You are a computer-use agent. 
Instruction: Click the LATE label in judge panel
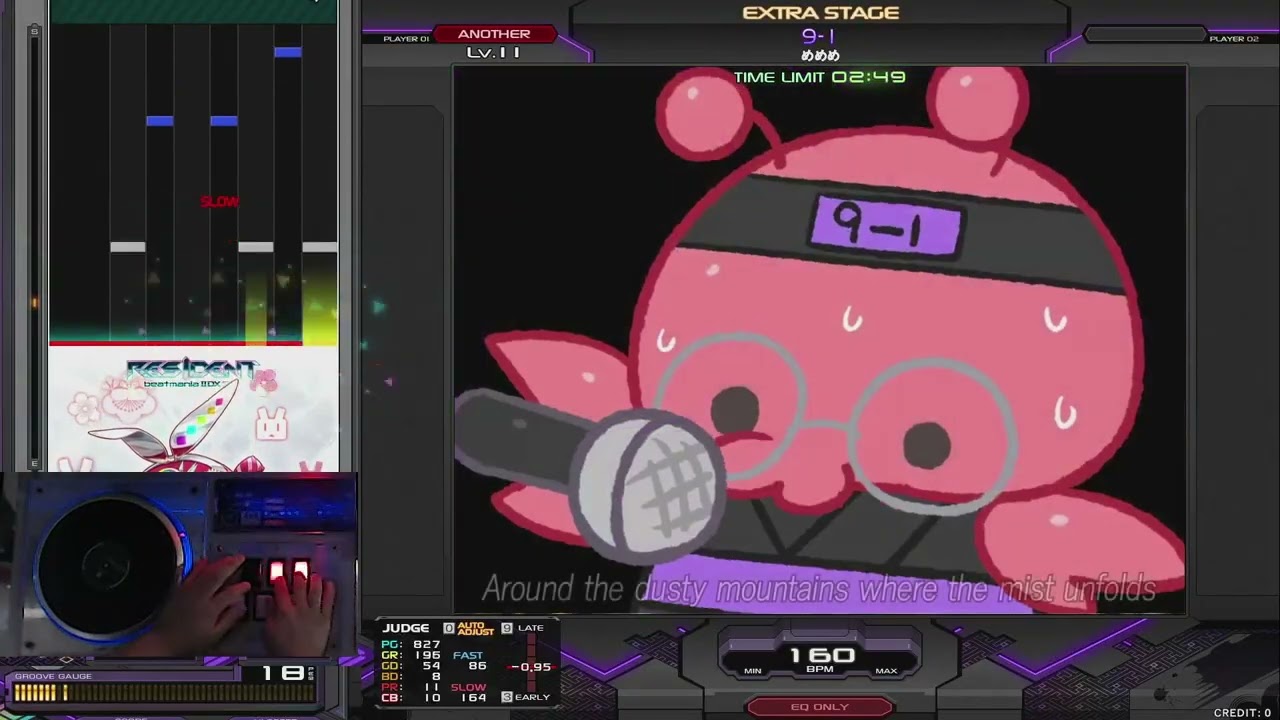pyautogui.click(x=531, y=628)
